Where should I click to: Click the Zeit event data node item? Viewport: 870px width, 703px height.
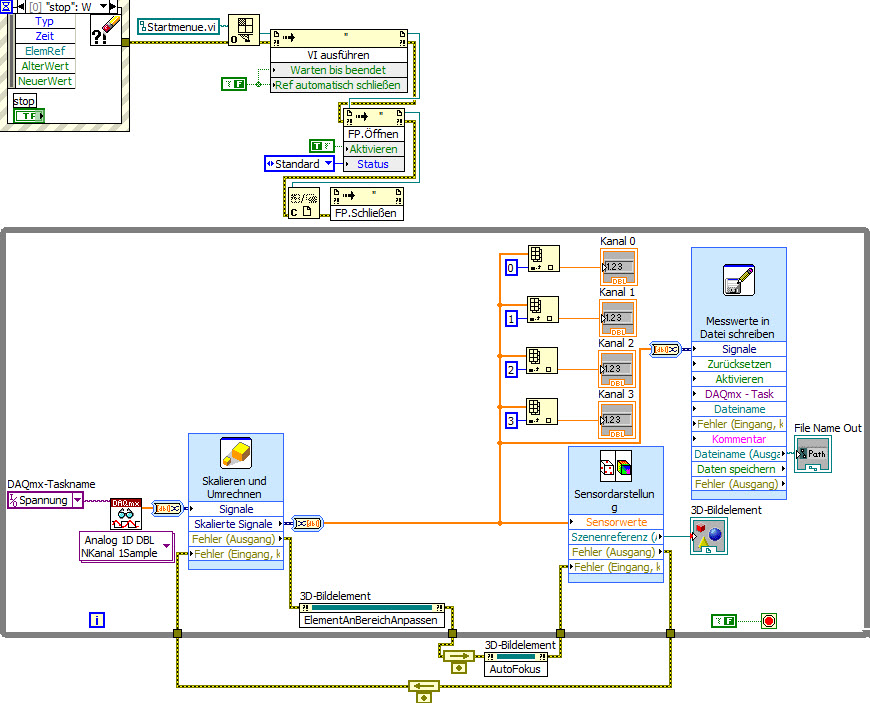click(45, 36)
